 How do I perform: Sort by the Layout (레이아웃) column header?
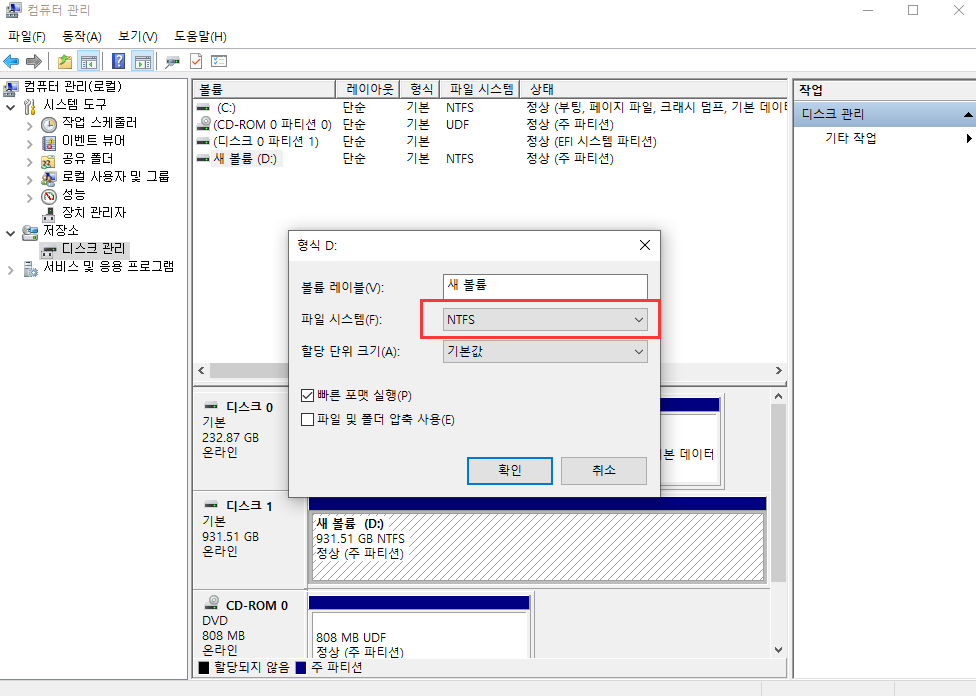click(x=368, y=89)
